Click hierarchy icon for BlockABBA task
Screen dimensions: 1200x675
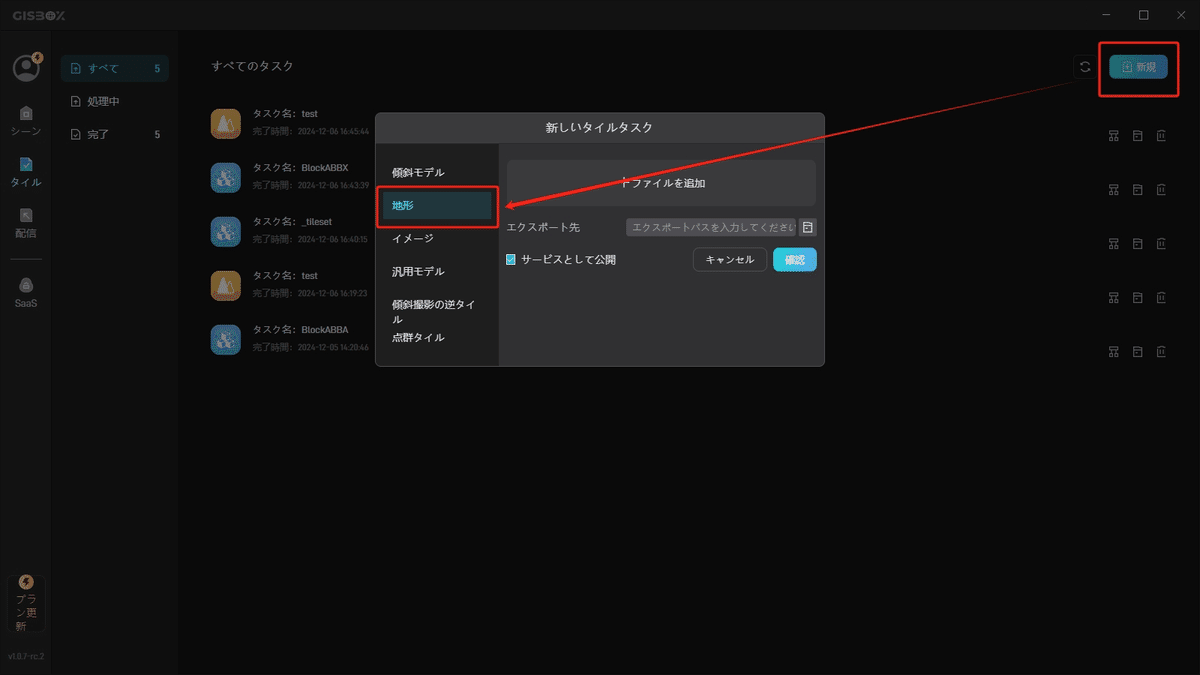[1113, 352]
